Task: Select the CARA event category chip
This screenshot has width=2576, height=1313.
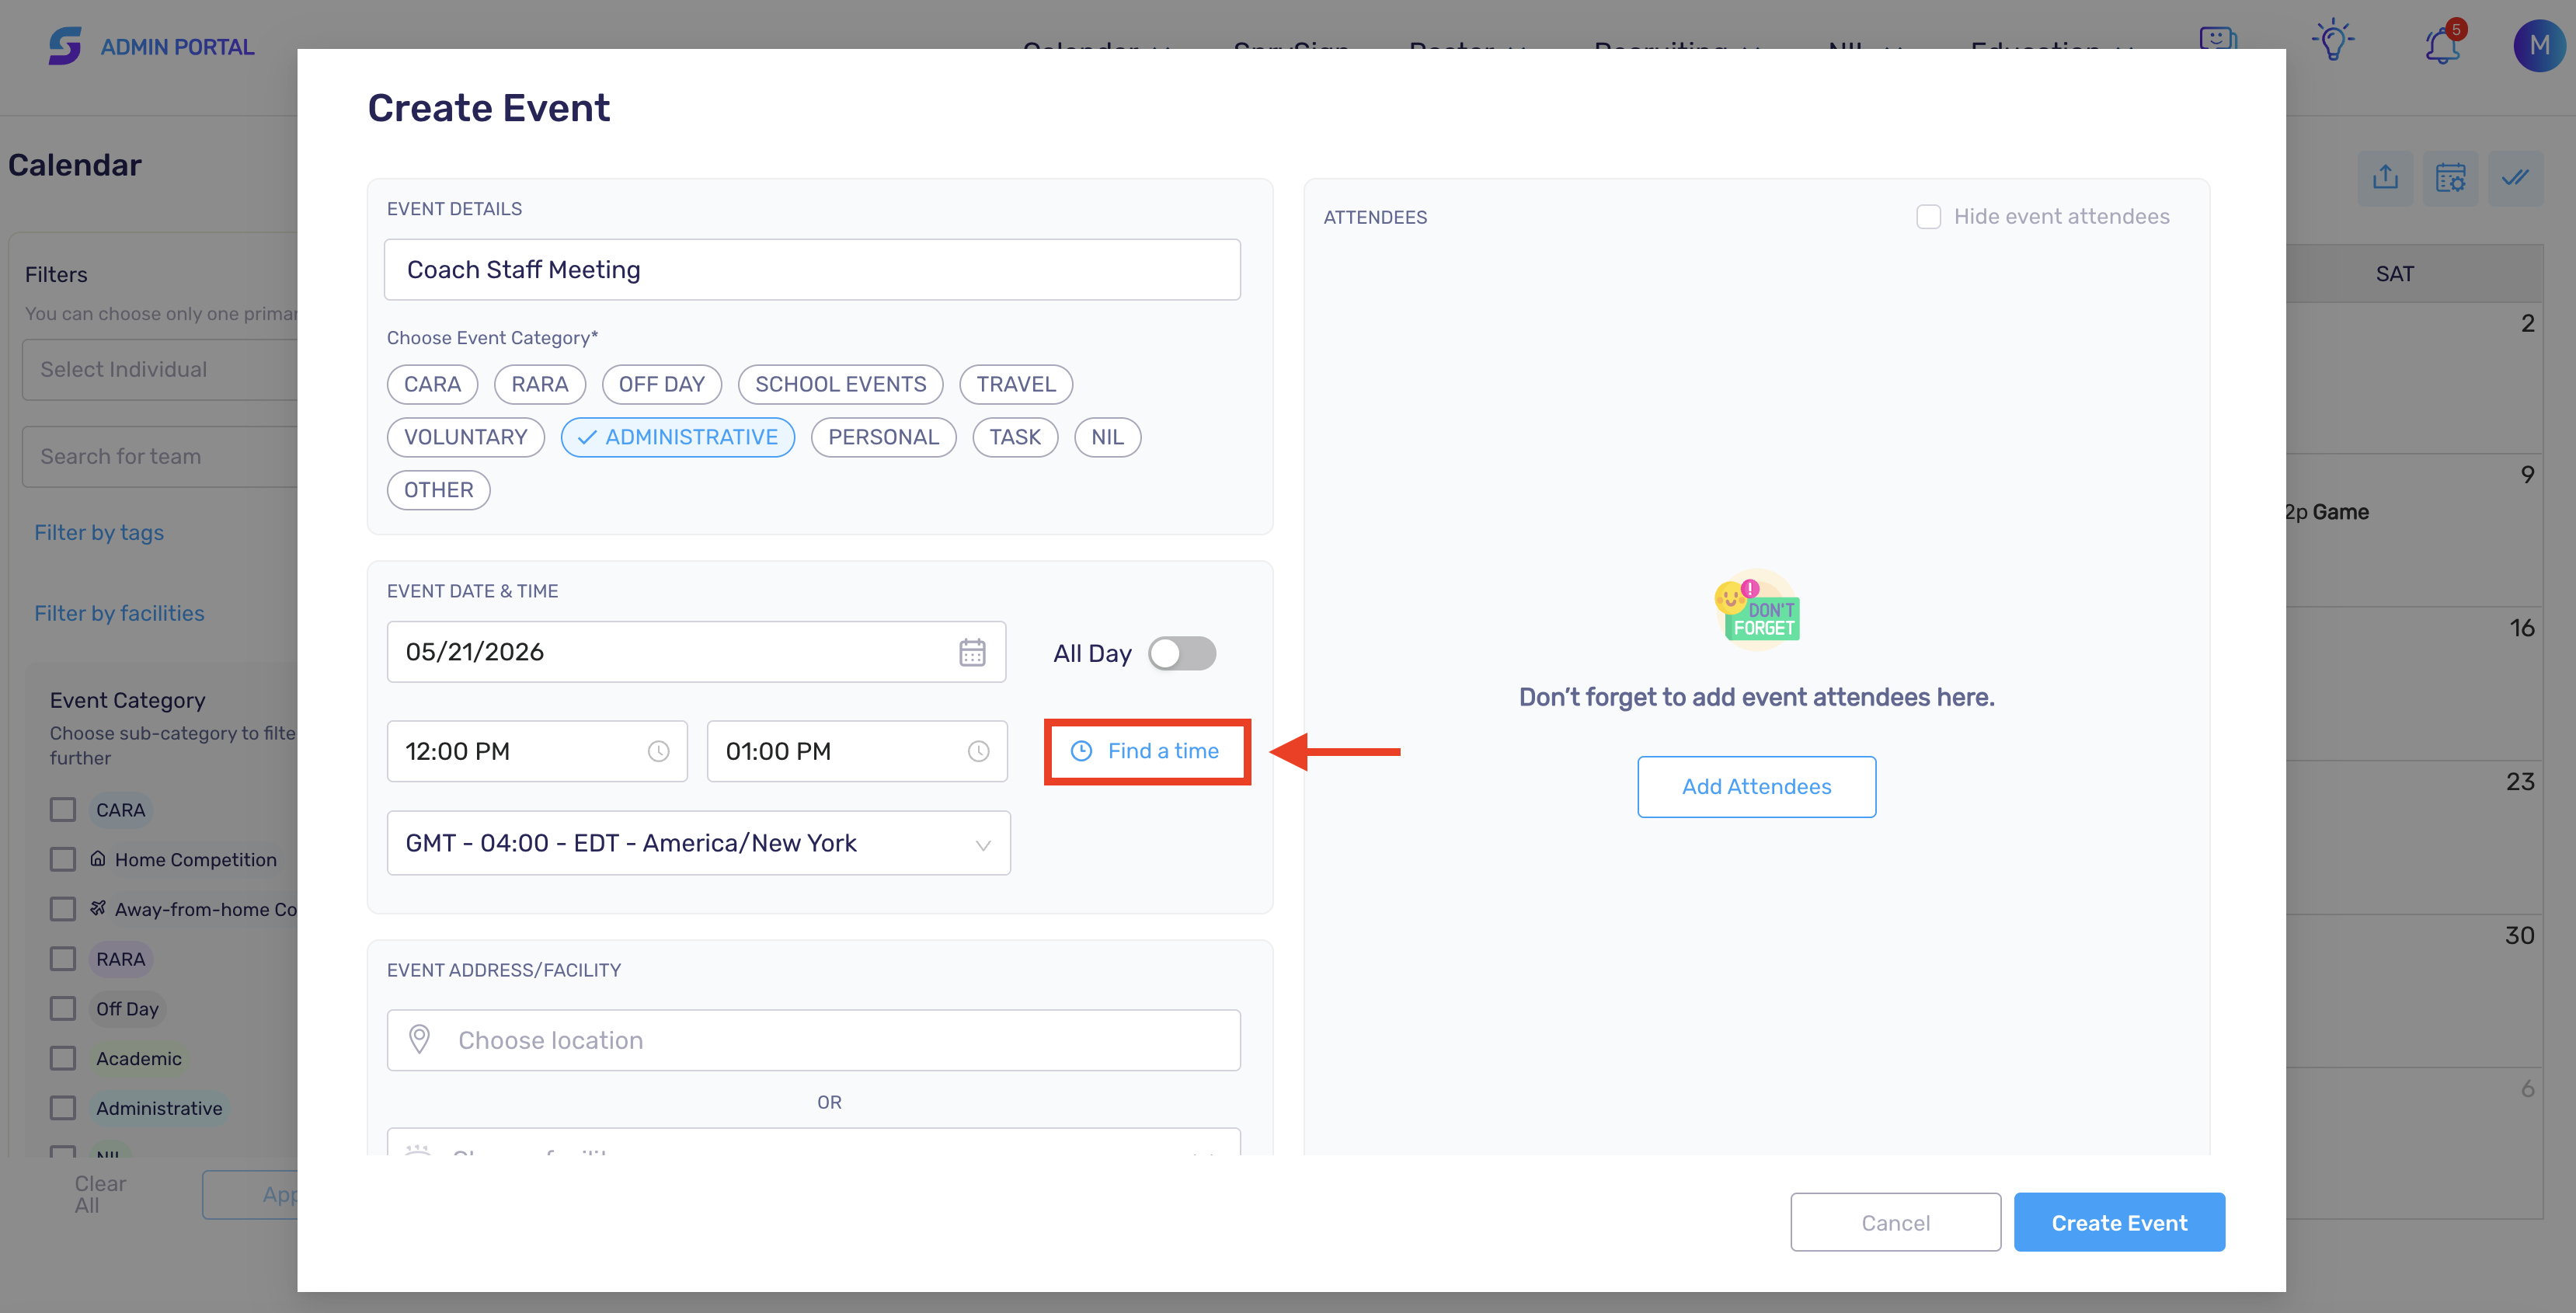Action: click(x=432, y=384)
